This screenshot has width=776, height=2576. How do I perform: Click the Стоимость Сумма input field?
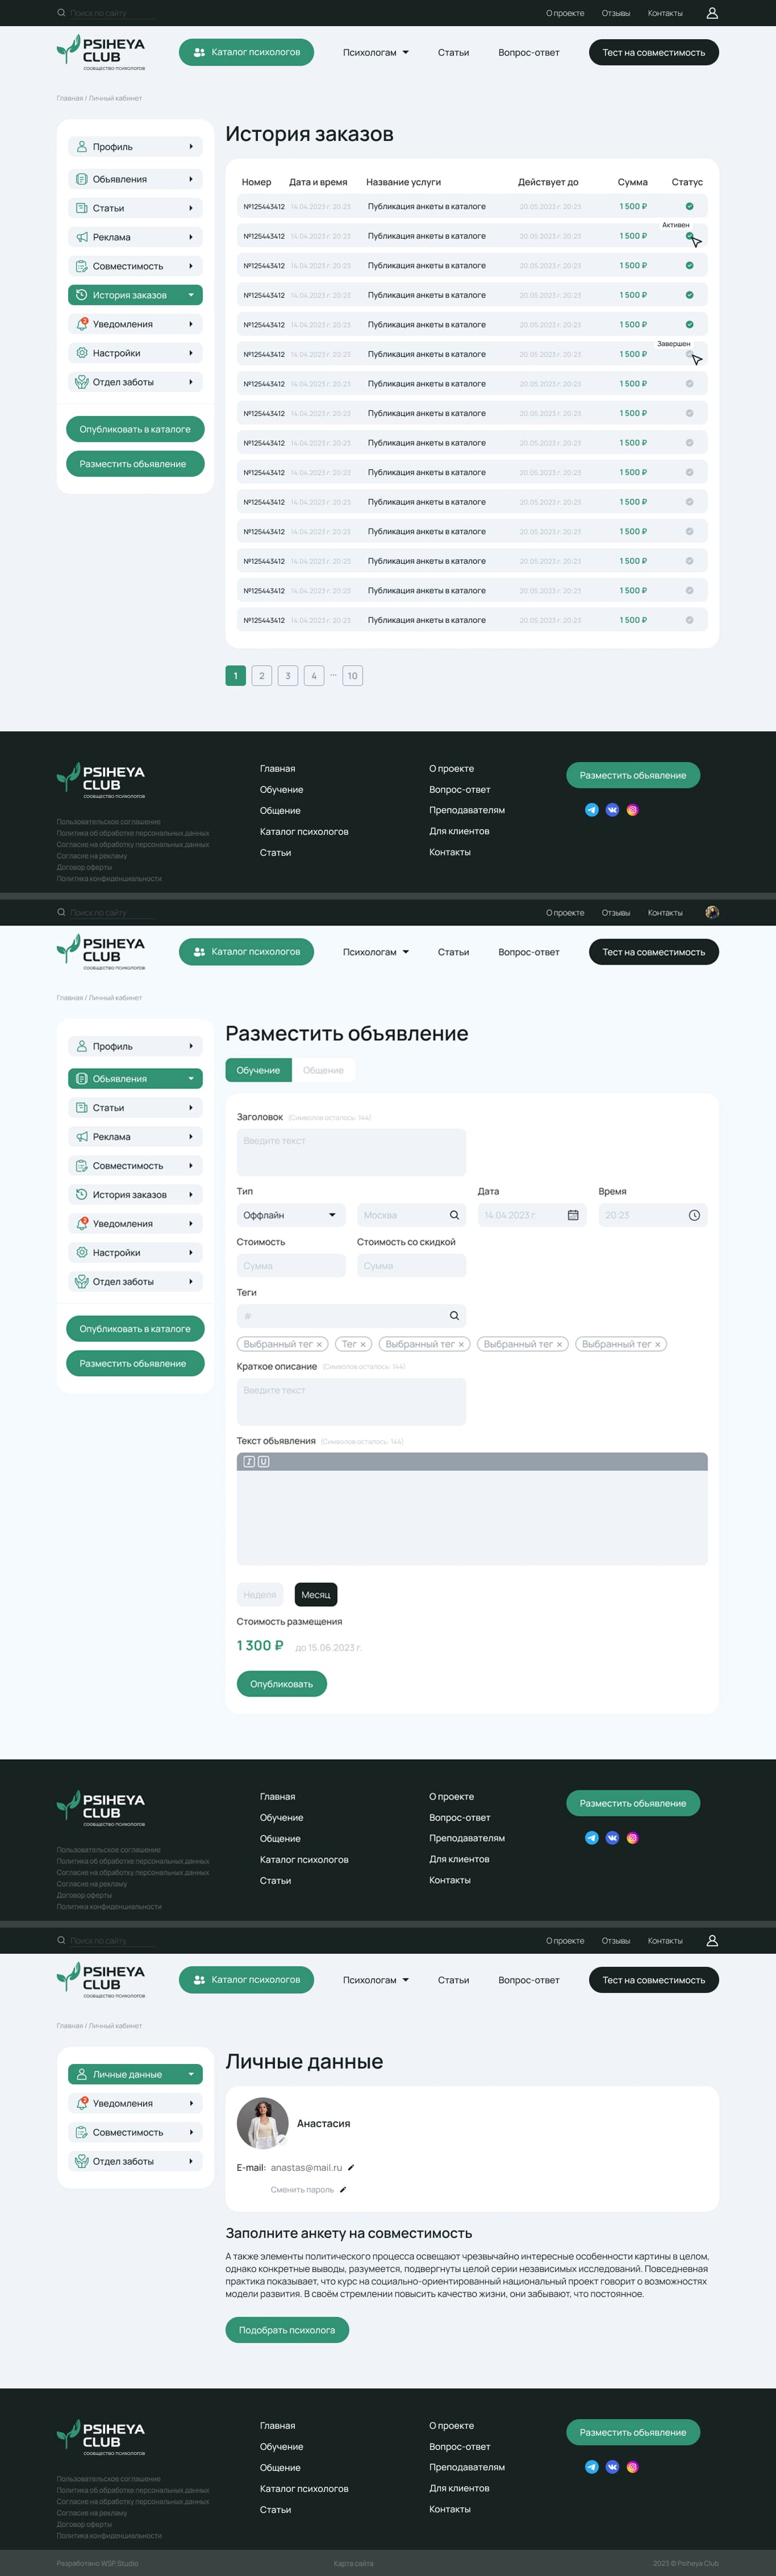click(291, 1266)
